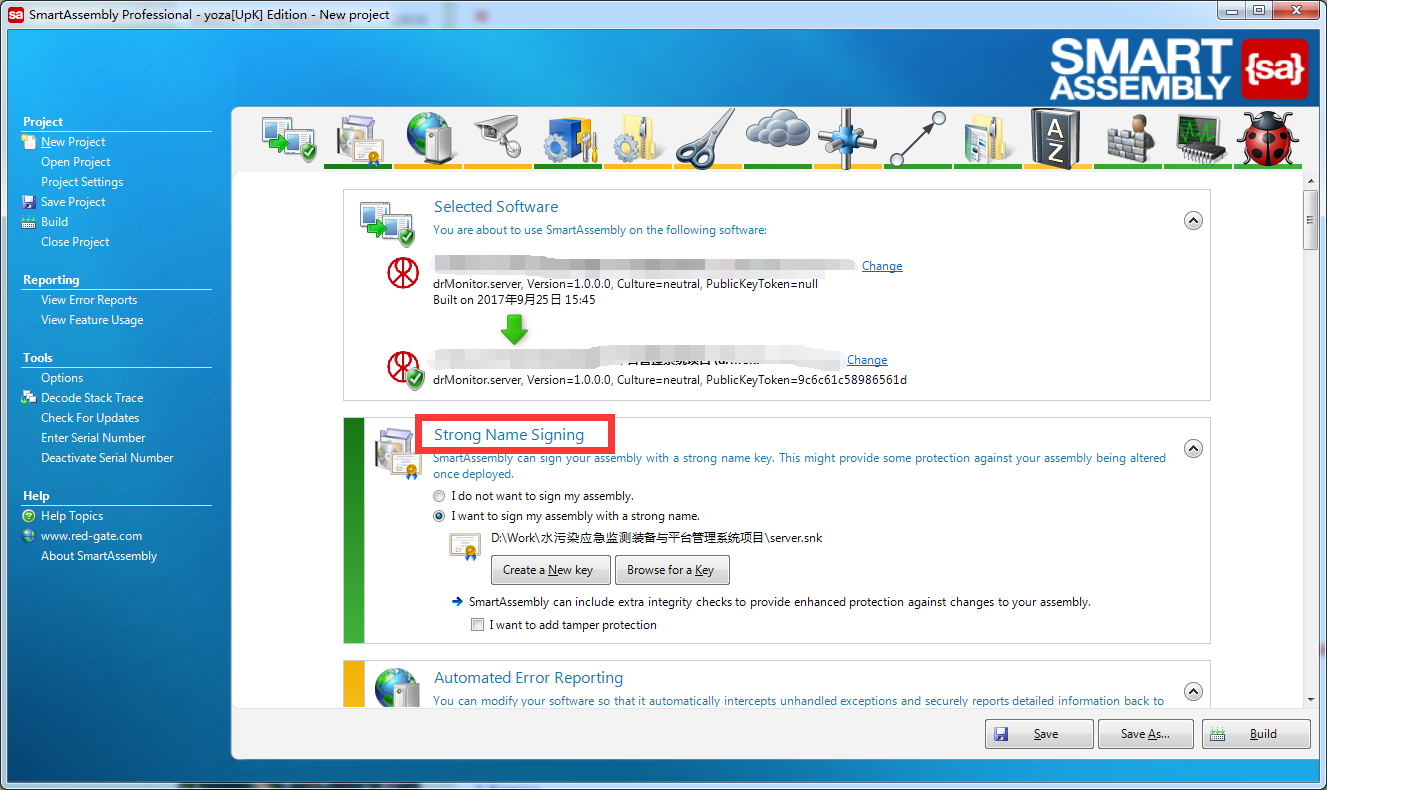The width and height of the screenshot is (1403, 790).
Task: Click the 'Selected Software' heading
Action: 496,207
